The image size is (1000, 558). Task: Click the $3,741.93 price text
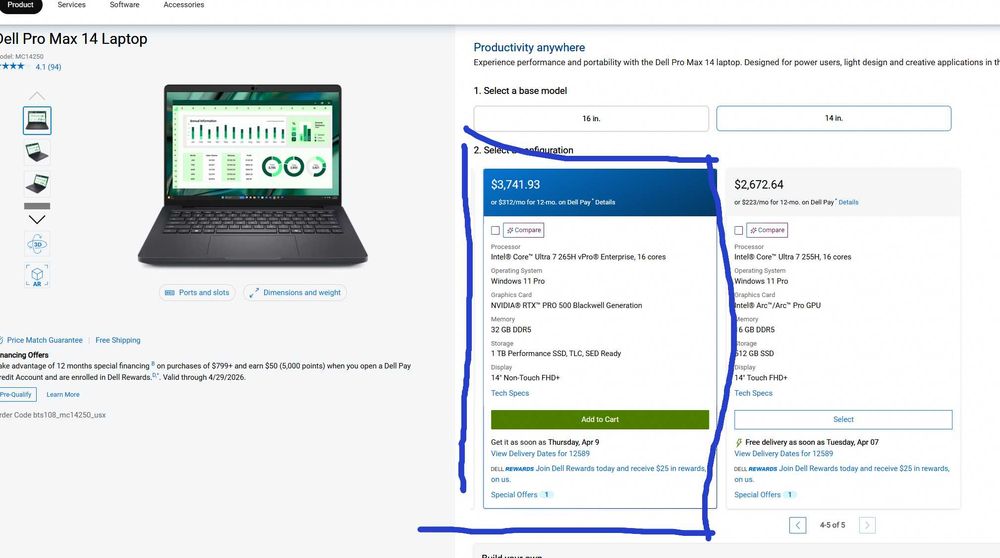515,185
